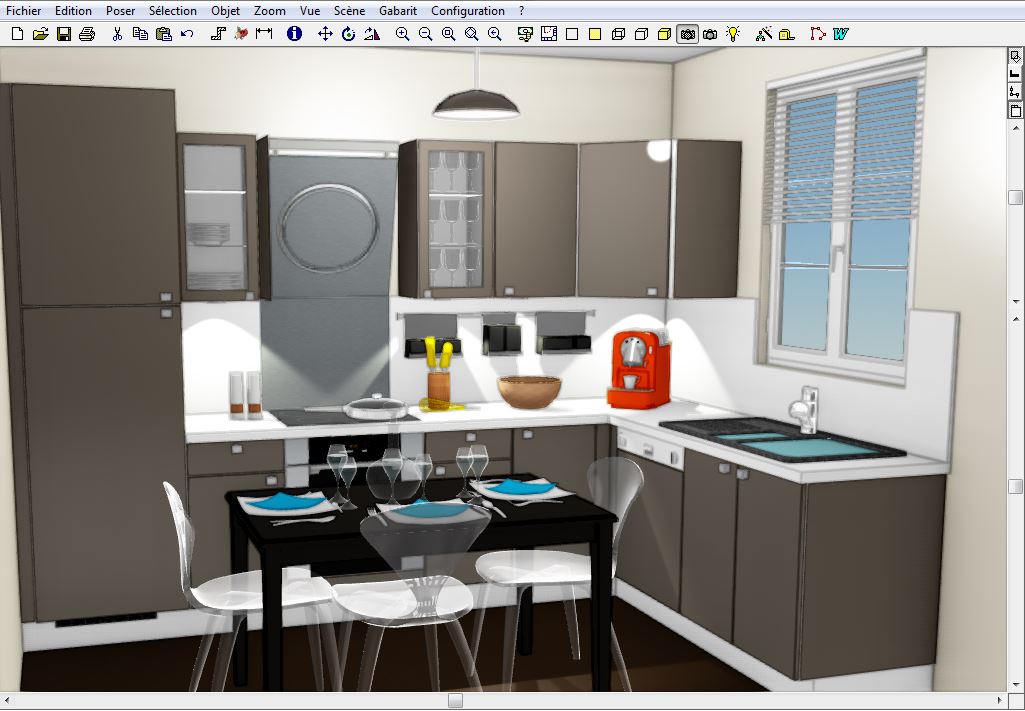Click the red polyline path icon

[817, 34]
